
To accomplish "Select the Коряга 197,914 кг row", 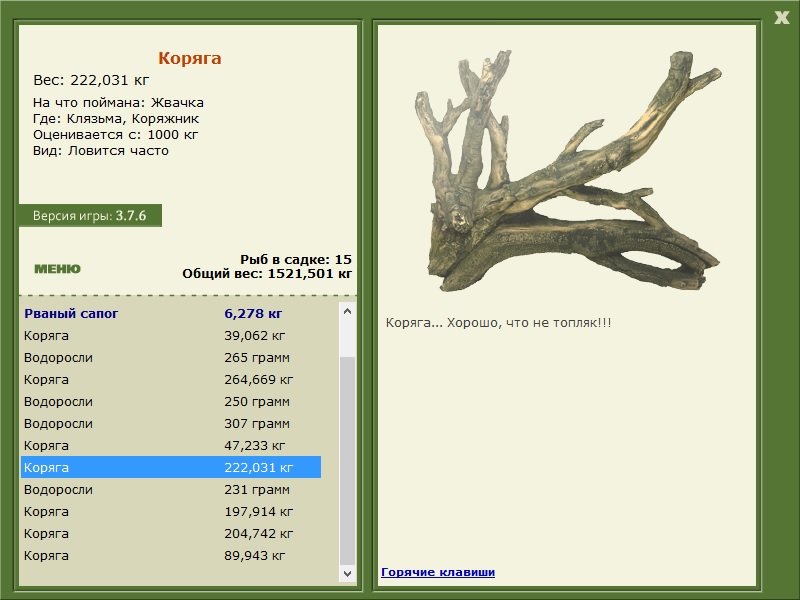I will click(x=171, y=511).
